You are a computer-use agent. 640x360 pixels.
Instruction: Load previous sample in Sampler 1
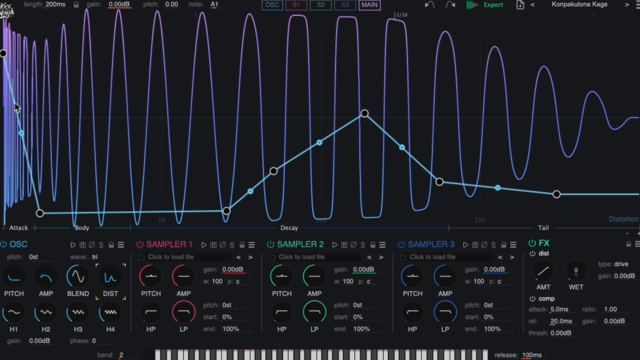(x=238, y=257)
